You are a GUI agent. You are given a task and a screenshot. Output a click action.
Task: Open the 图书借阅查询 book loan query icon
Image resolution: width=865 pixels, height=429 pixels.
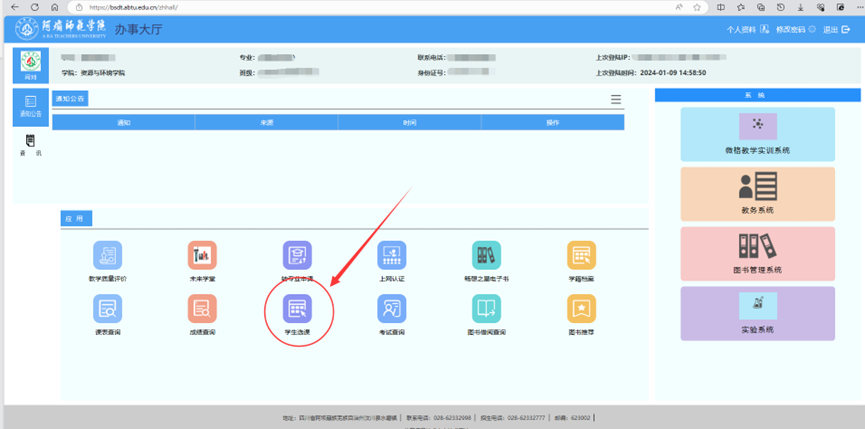486,308
